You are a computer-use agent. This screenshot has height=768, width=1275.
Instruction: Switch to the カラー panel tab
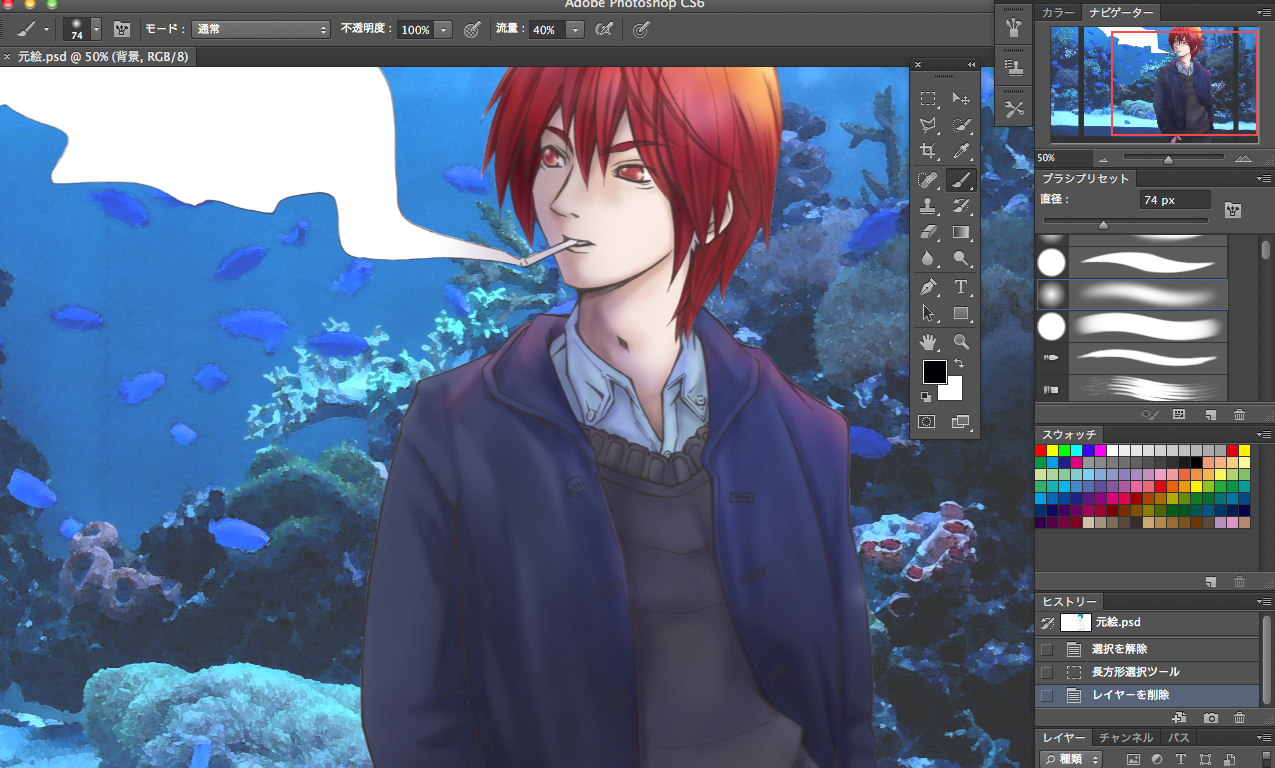(1059, 12)
